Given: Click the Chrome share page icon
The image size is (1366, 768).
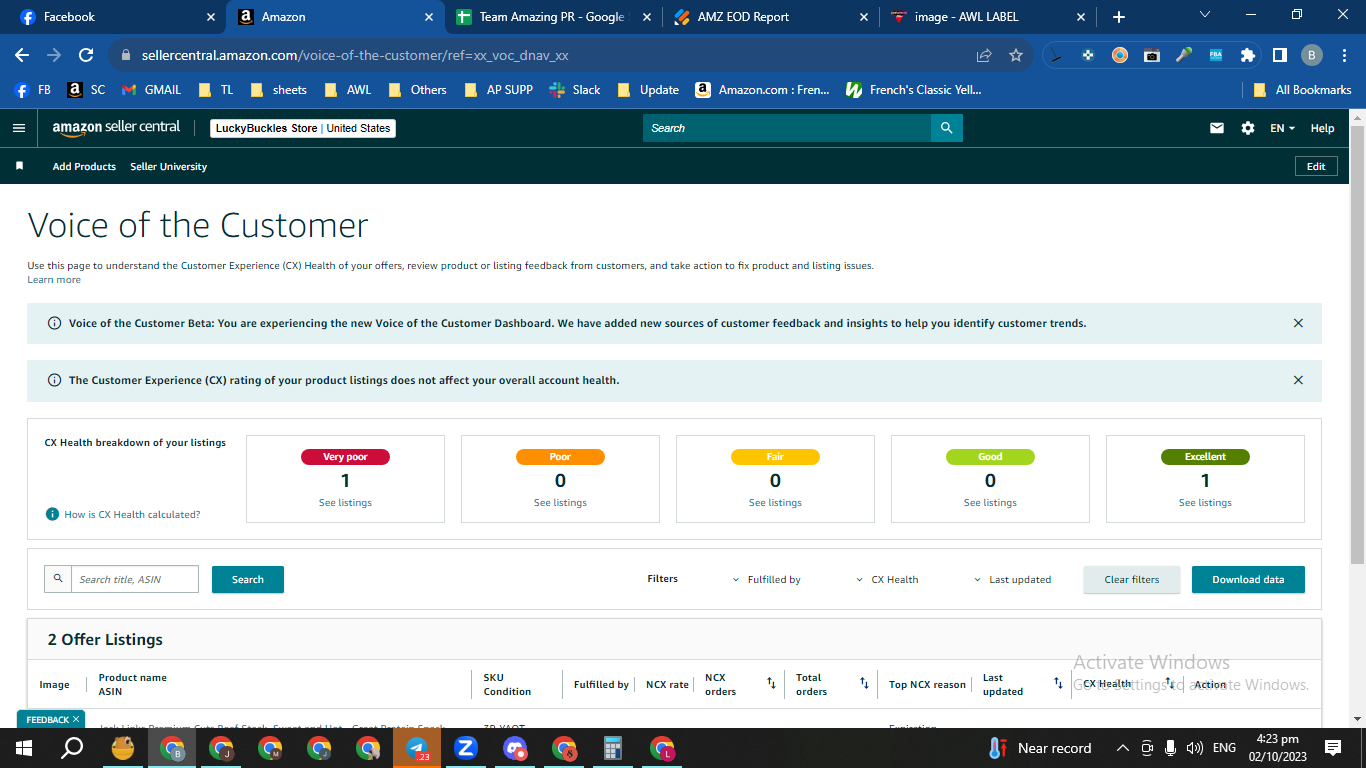Looking at the screenshot, I should 984,56.
